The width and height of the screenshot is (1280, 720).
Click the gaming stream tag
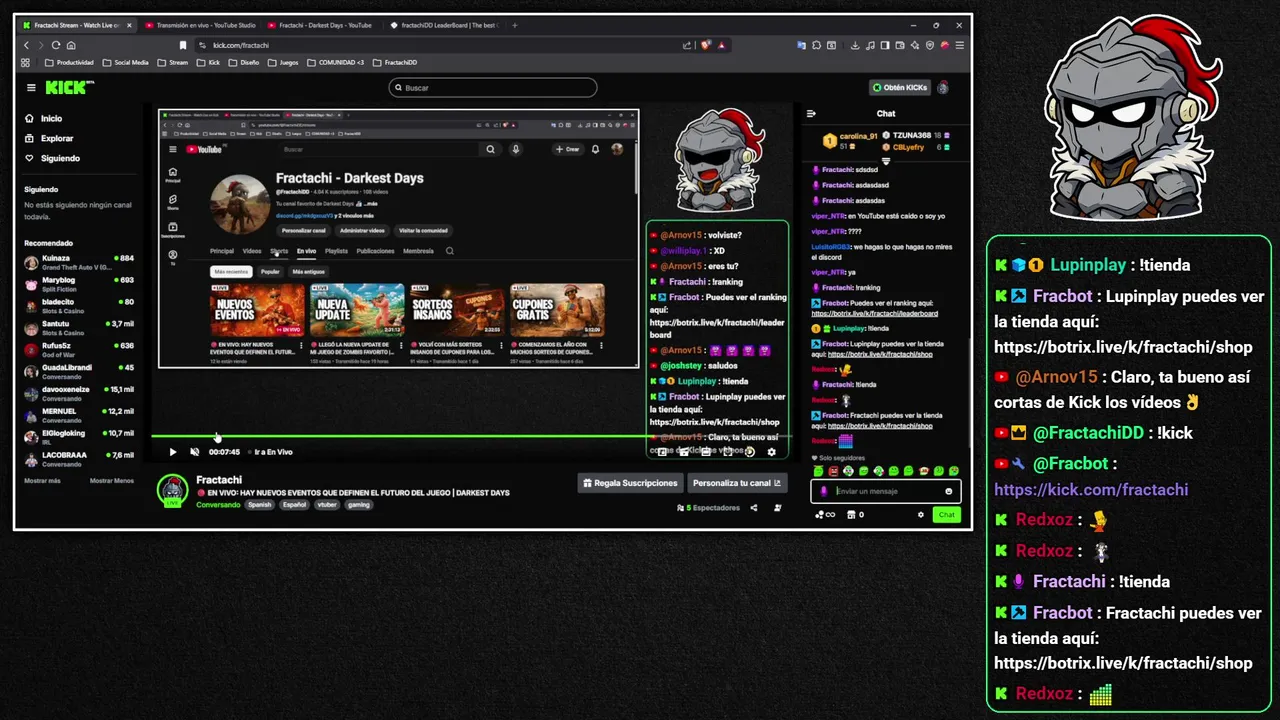359,505
